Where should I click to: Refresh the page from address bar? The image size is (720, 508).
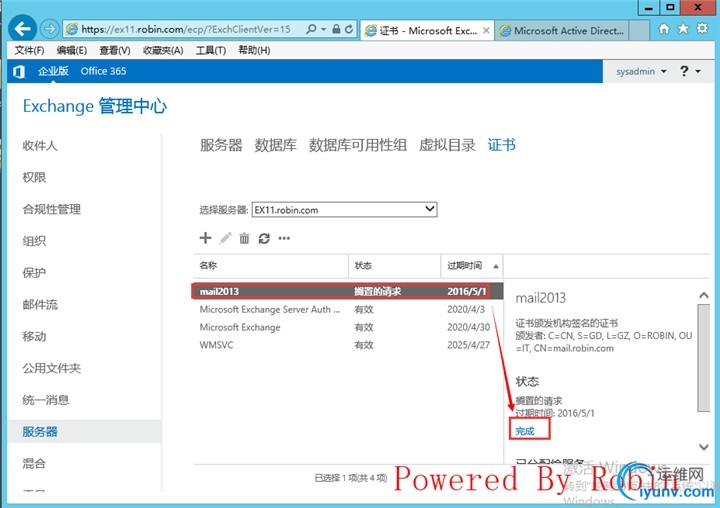pos(349,29)
